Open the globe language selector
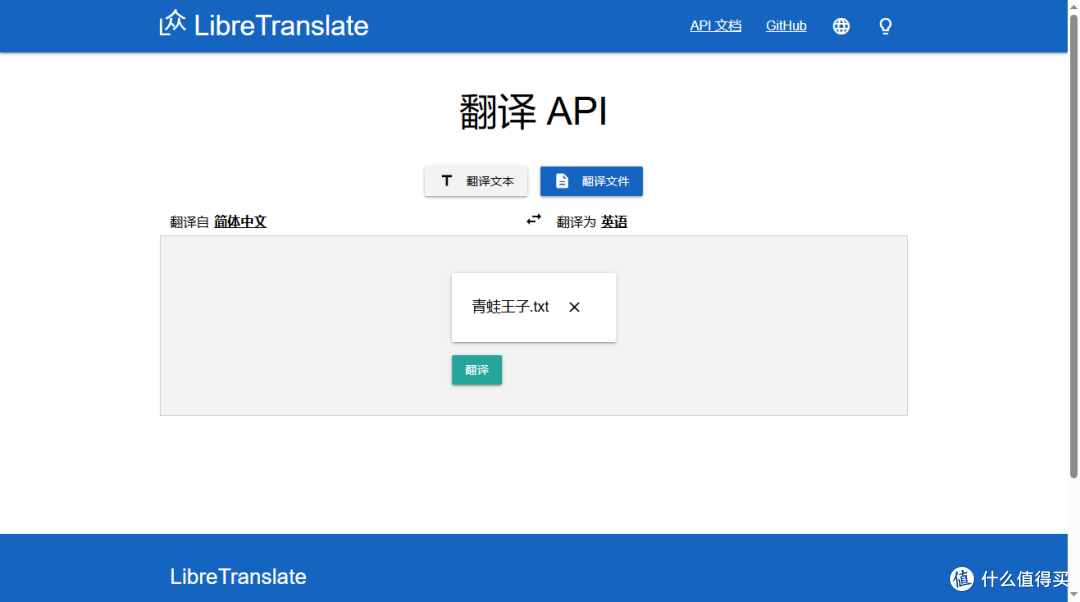This screenshot has height=602, width=1080. click(x=841, y=26)
